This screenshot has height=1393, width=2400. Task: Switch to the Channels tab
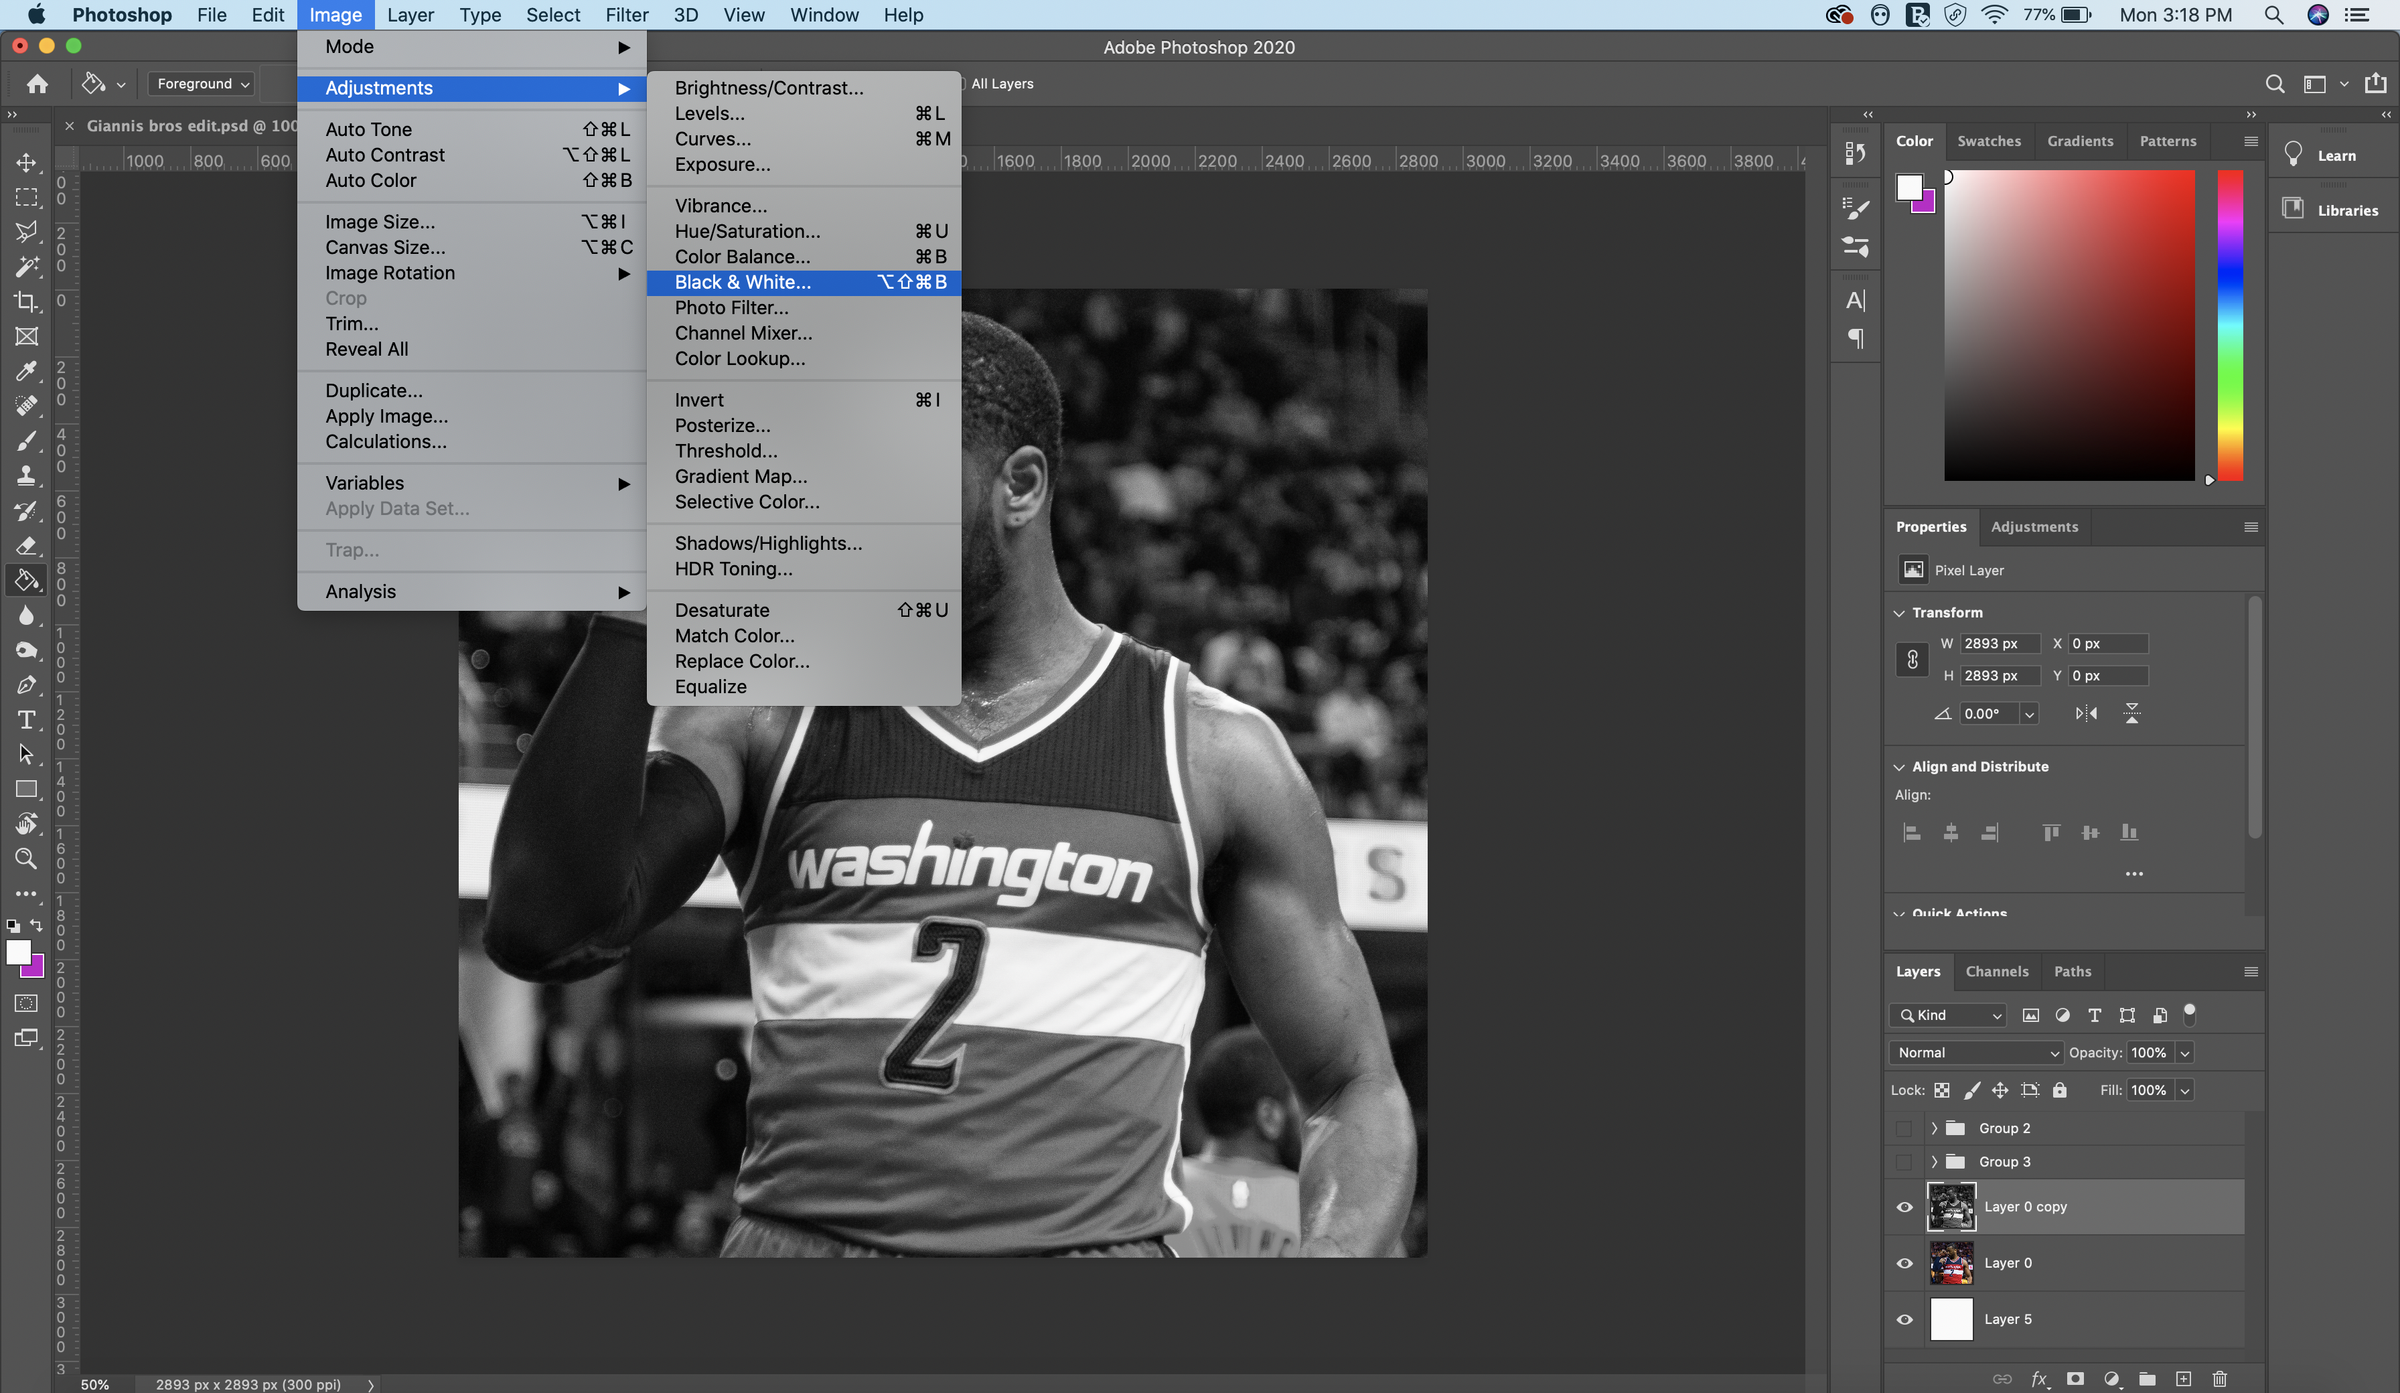pos(1996,971)
